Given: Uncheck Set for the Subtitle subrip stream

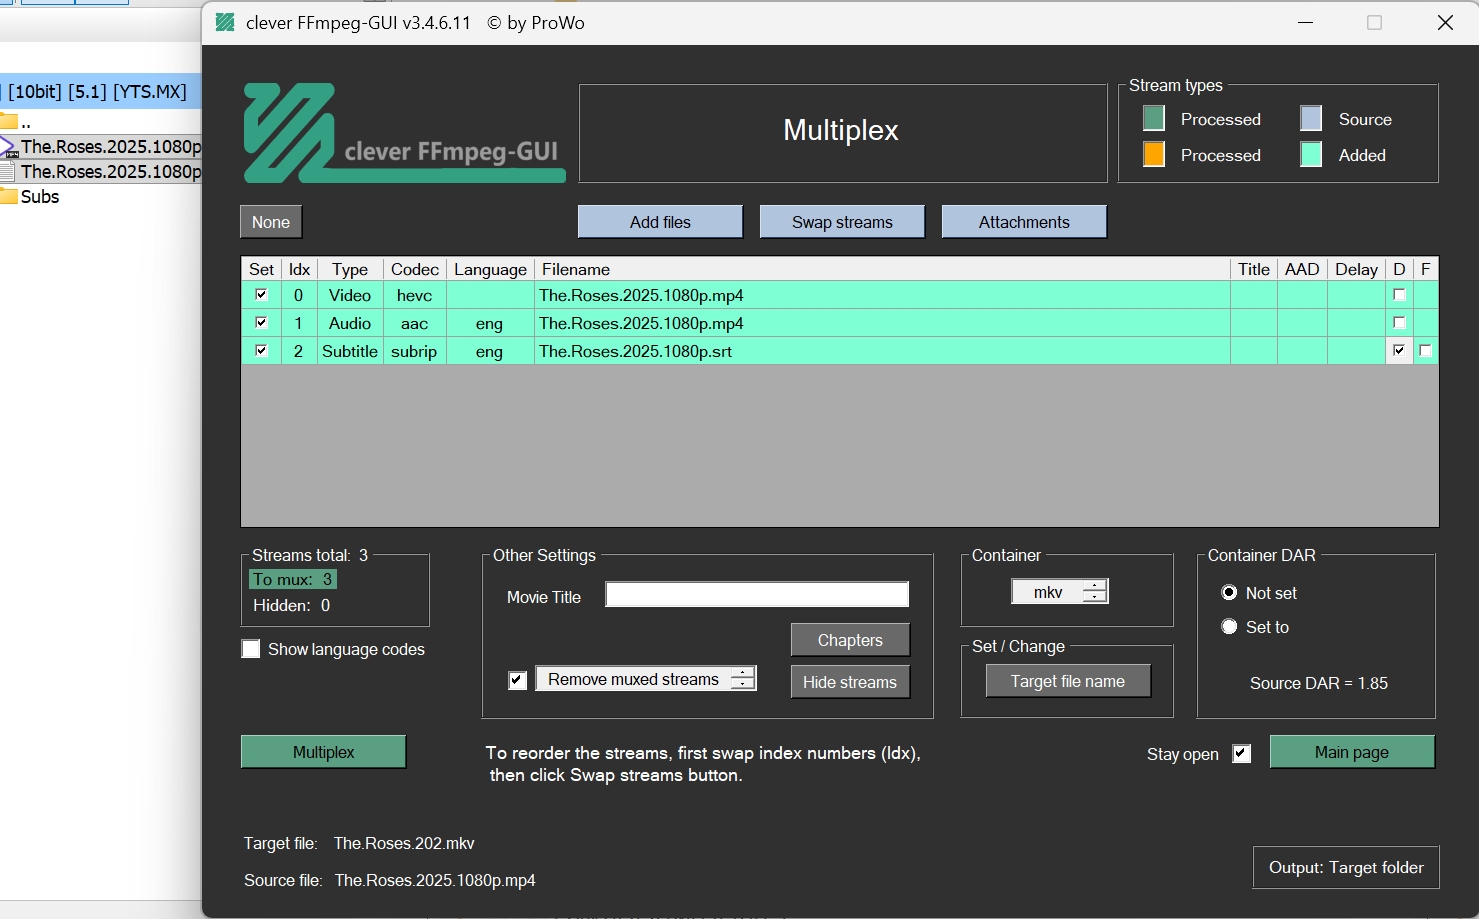Looking at the screenshot, I should point(261,351).
